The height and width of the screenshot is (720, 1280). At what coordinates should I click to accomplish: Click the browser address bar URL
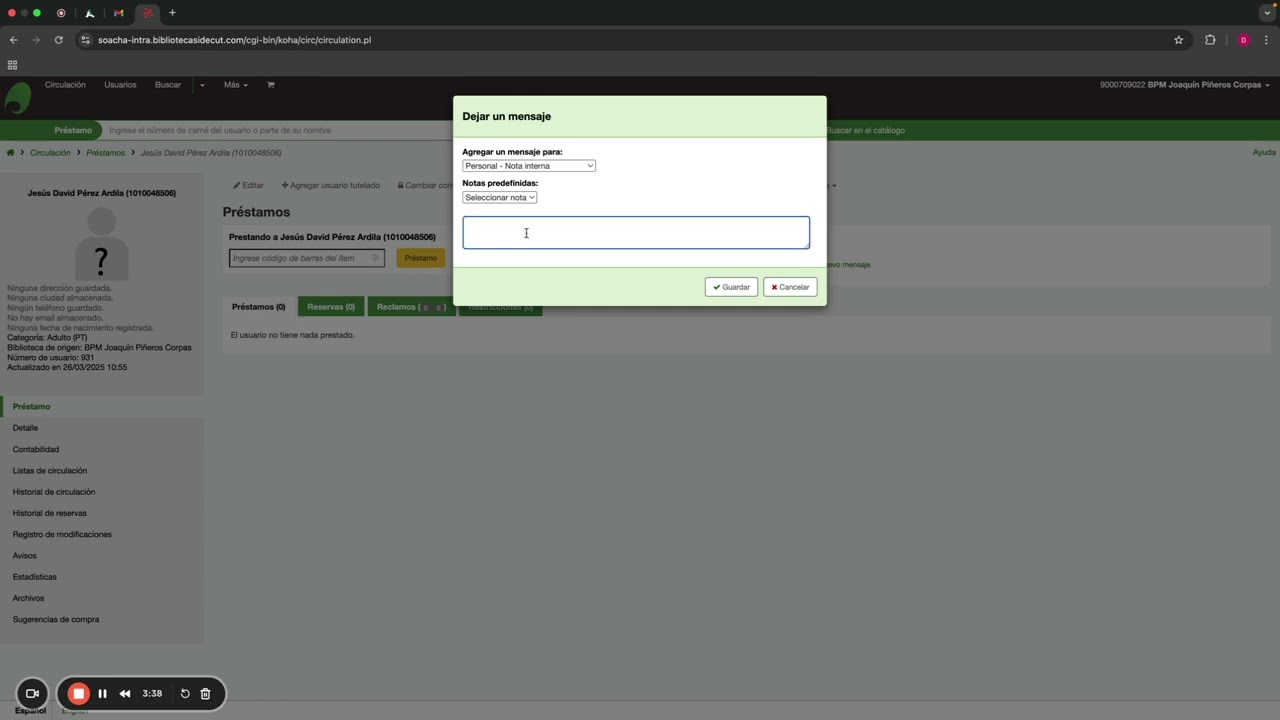pos(234,40)
